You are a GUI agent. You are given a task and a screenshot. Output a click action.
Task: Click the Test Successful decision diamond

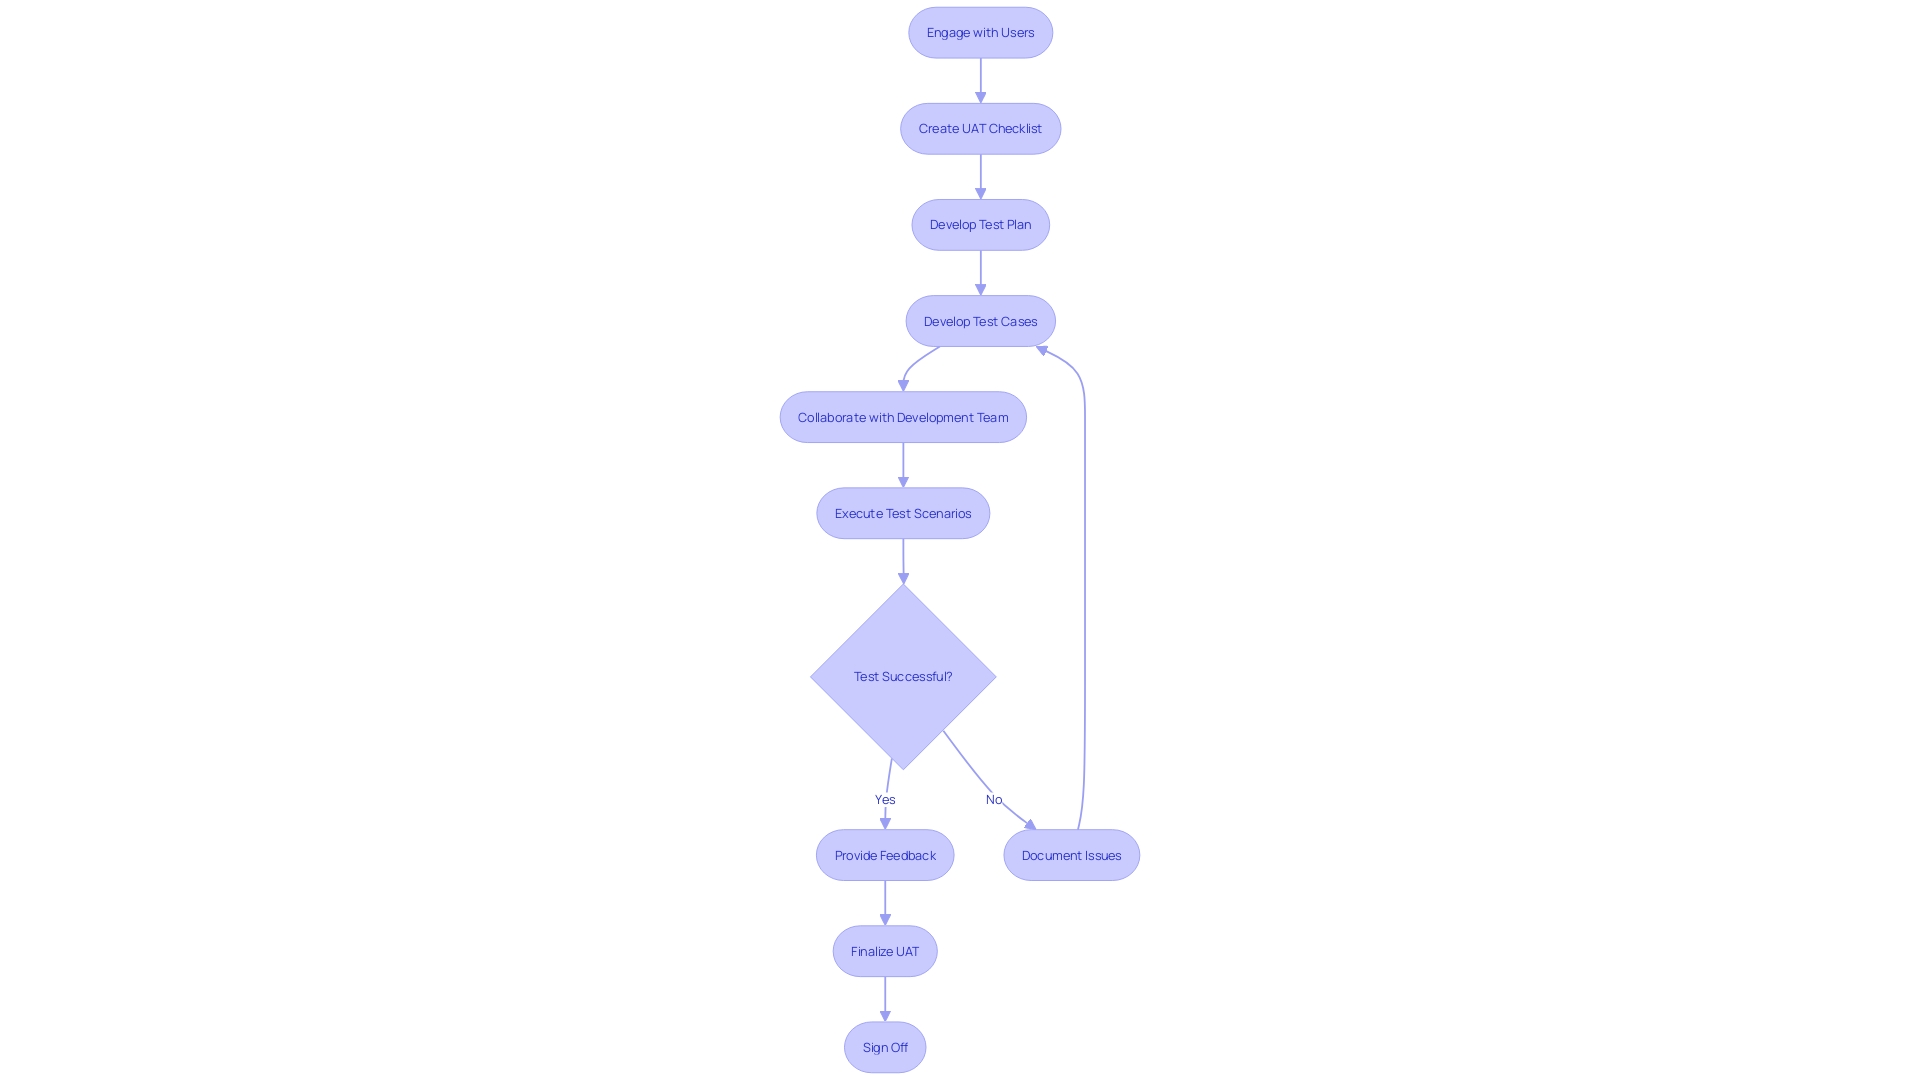point(902,675)
